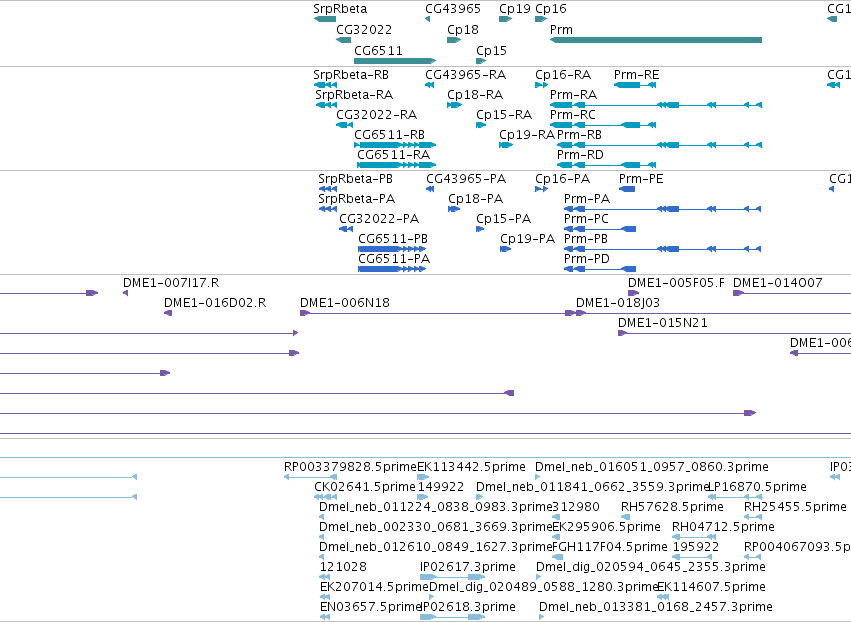The height and width of the screenshot is (622, 851).
Task: Click transcript Prm-RA label
Action: point(573,95)
